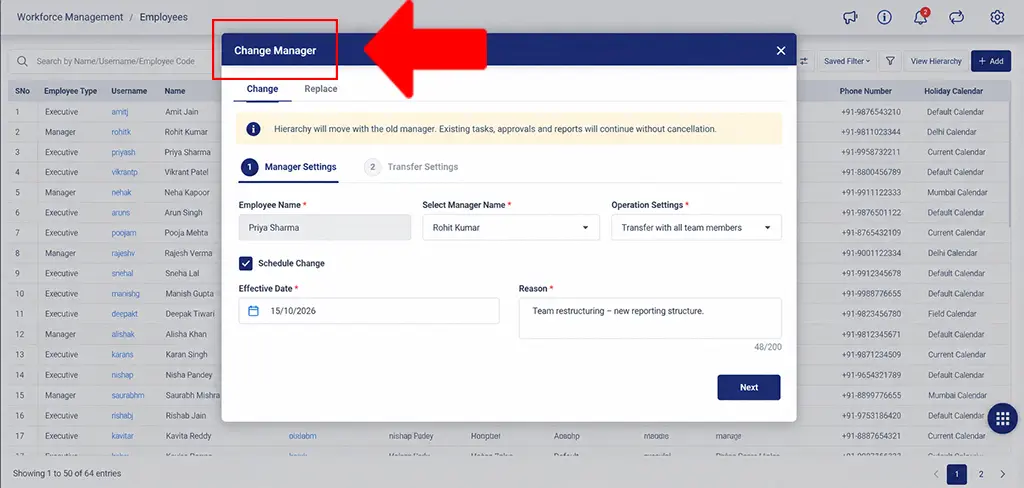This screenshot has width=1024, height=488.
Task: Click the Effective Date input field
Action: tap(369, 311)
